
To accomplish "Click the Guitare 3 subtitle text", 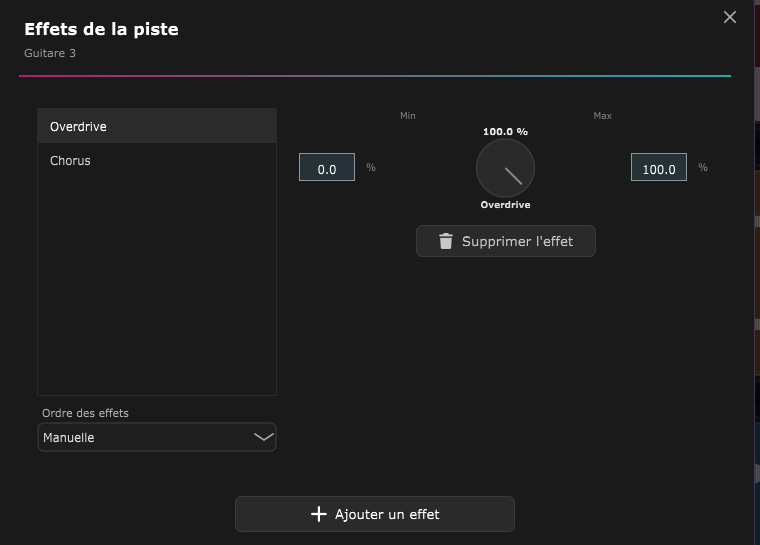I will pos(50,53).
